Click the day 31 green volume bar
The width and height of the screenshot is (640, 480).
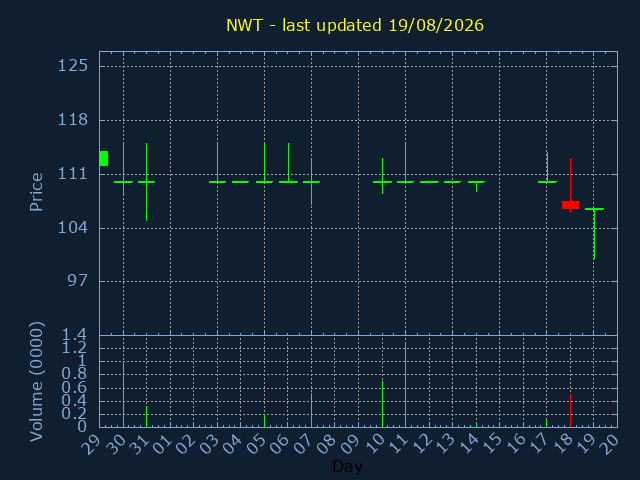[147, 417]
